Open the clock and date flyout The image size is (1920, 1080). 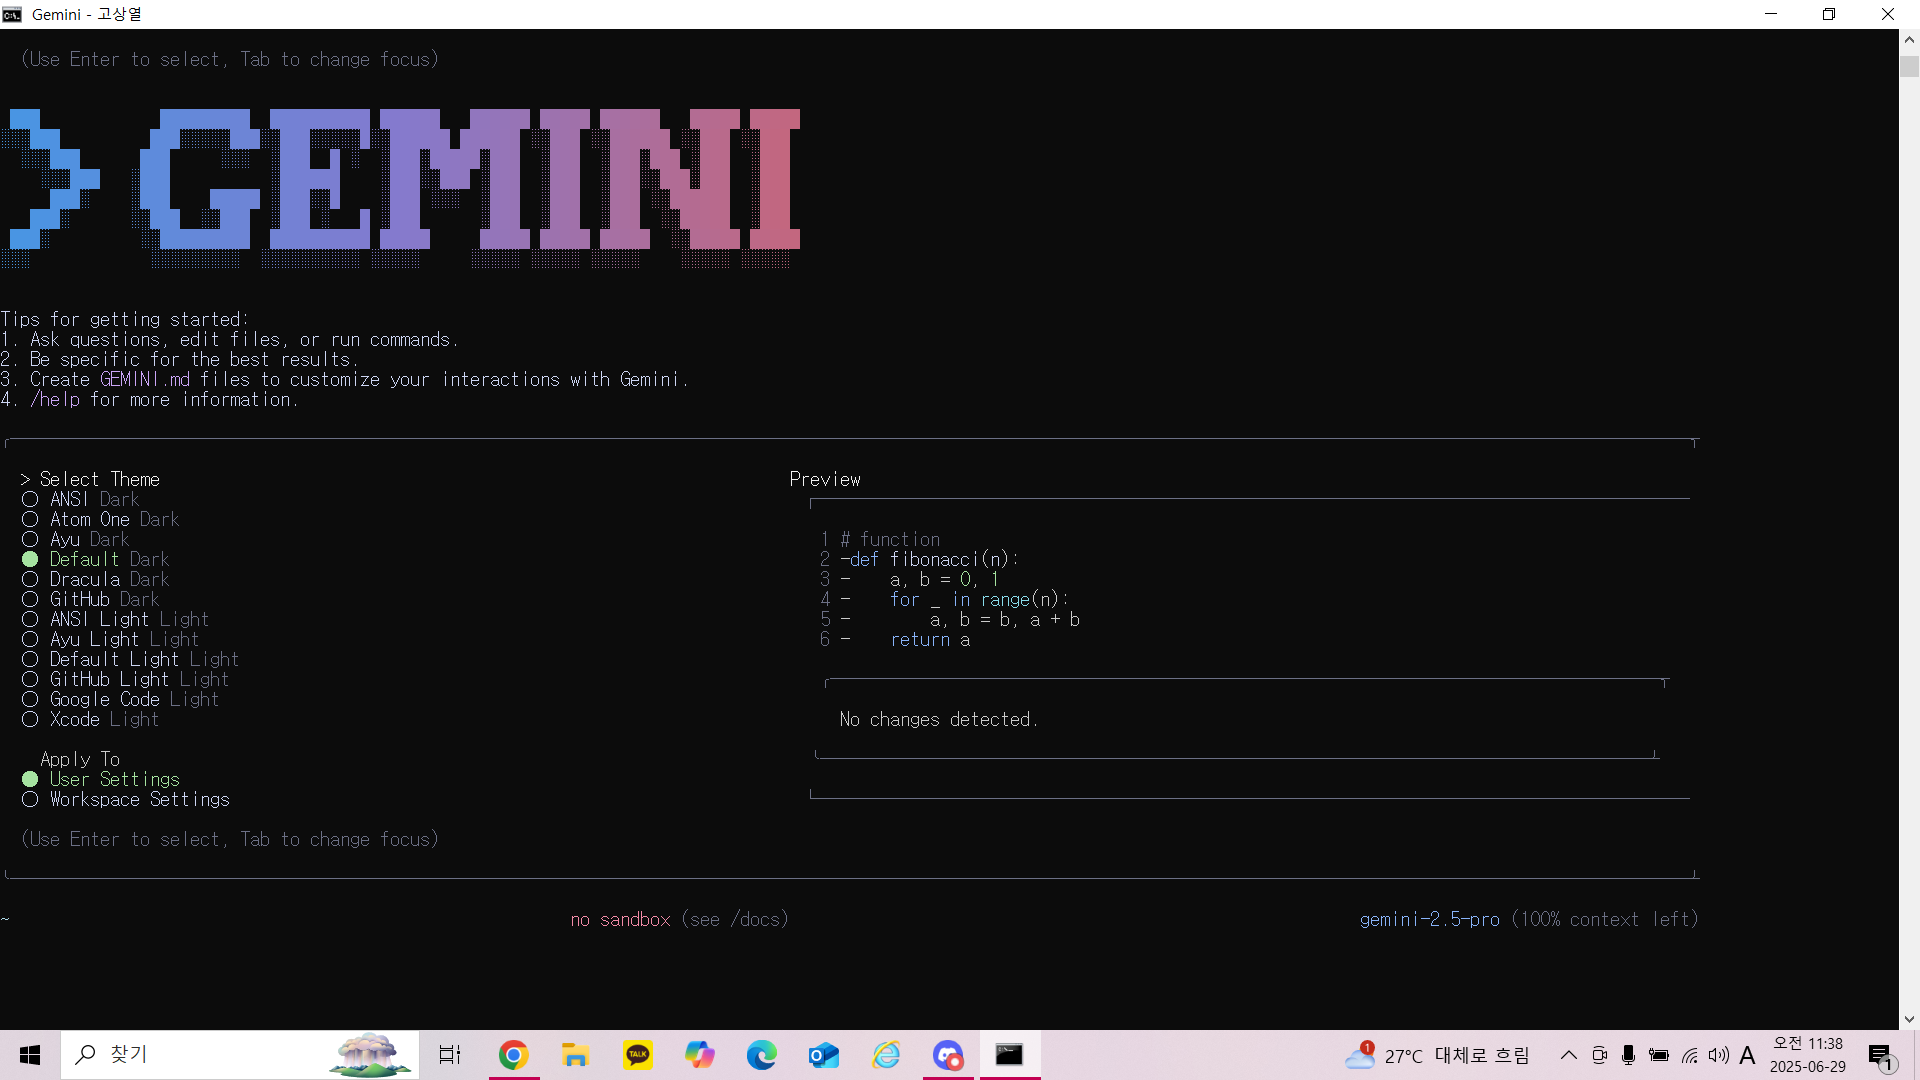point(1807,1055)
